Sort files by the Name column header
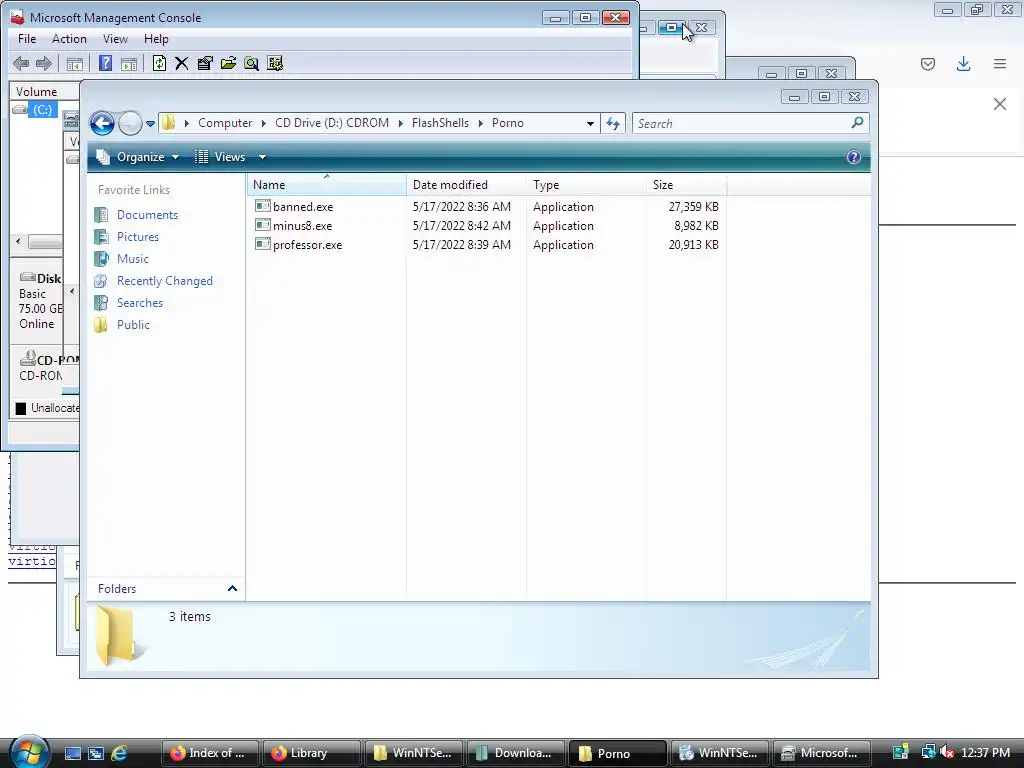 (327, 185)
